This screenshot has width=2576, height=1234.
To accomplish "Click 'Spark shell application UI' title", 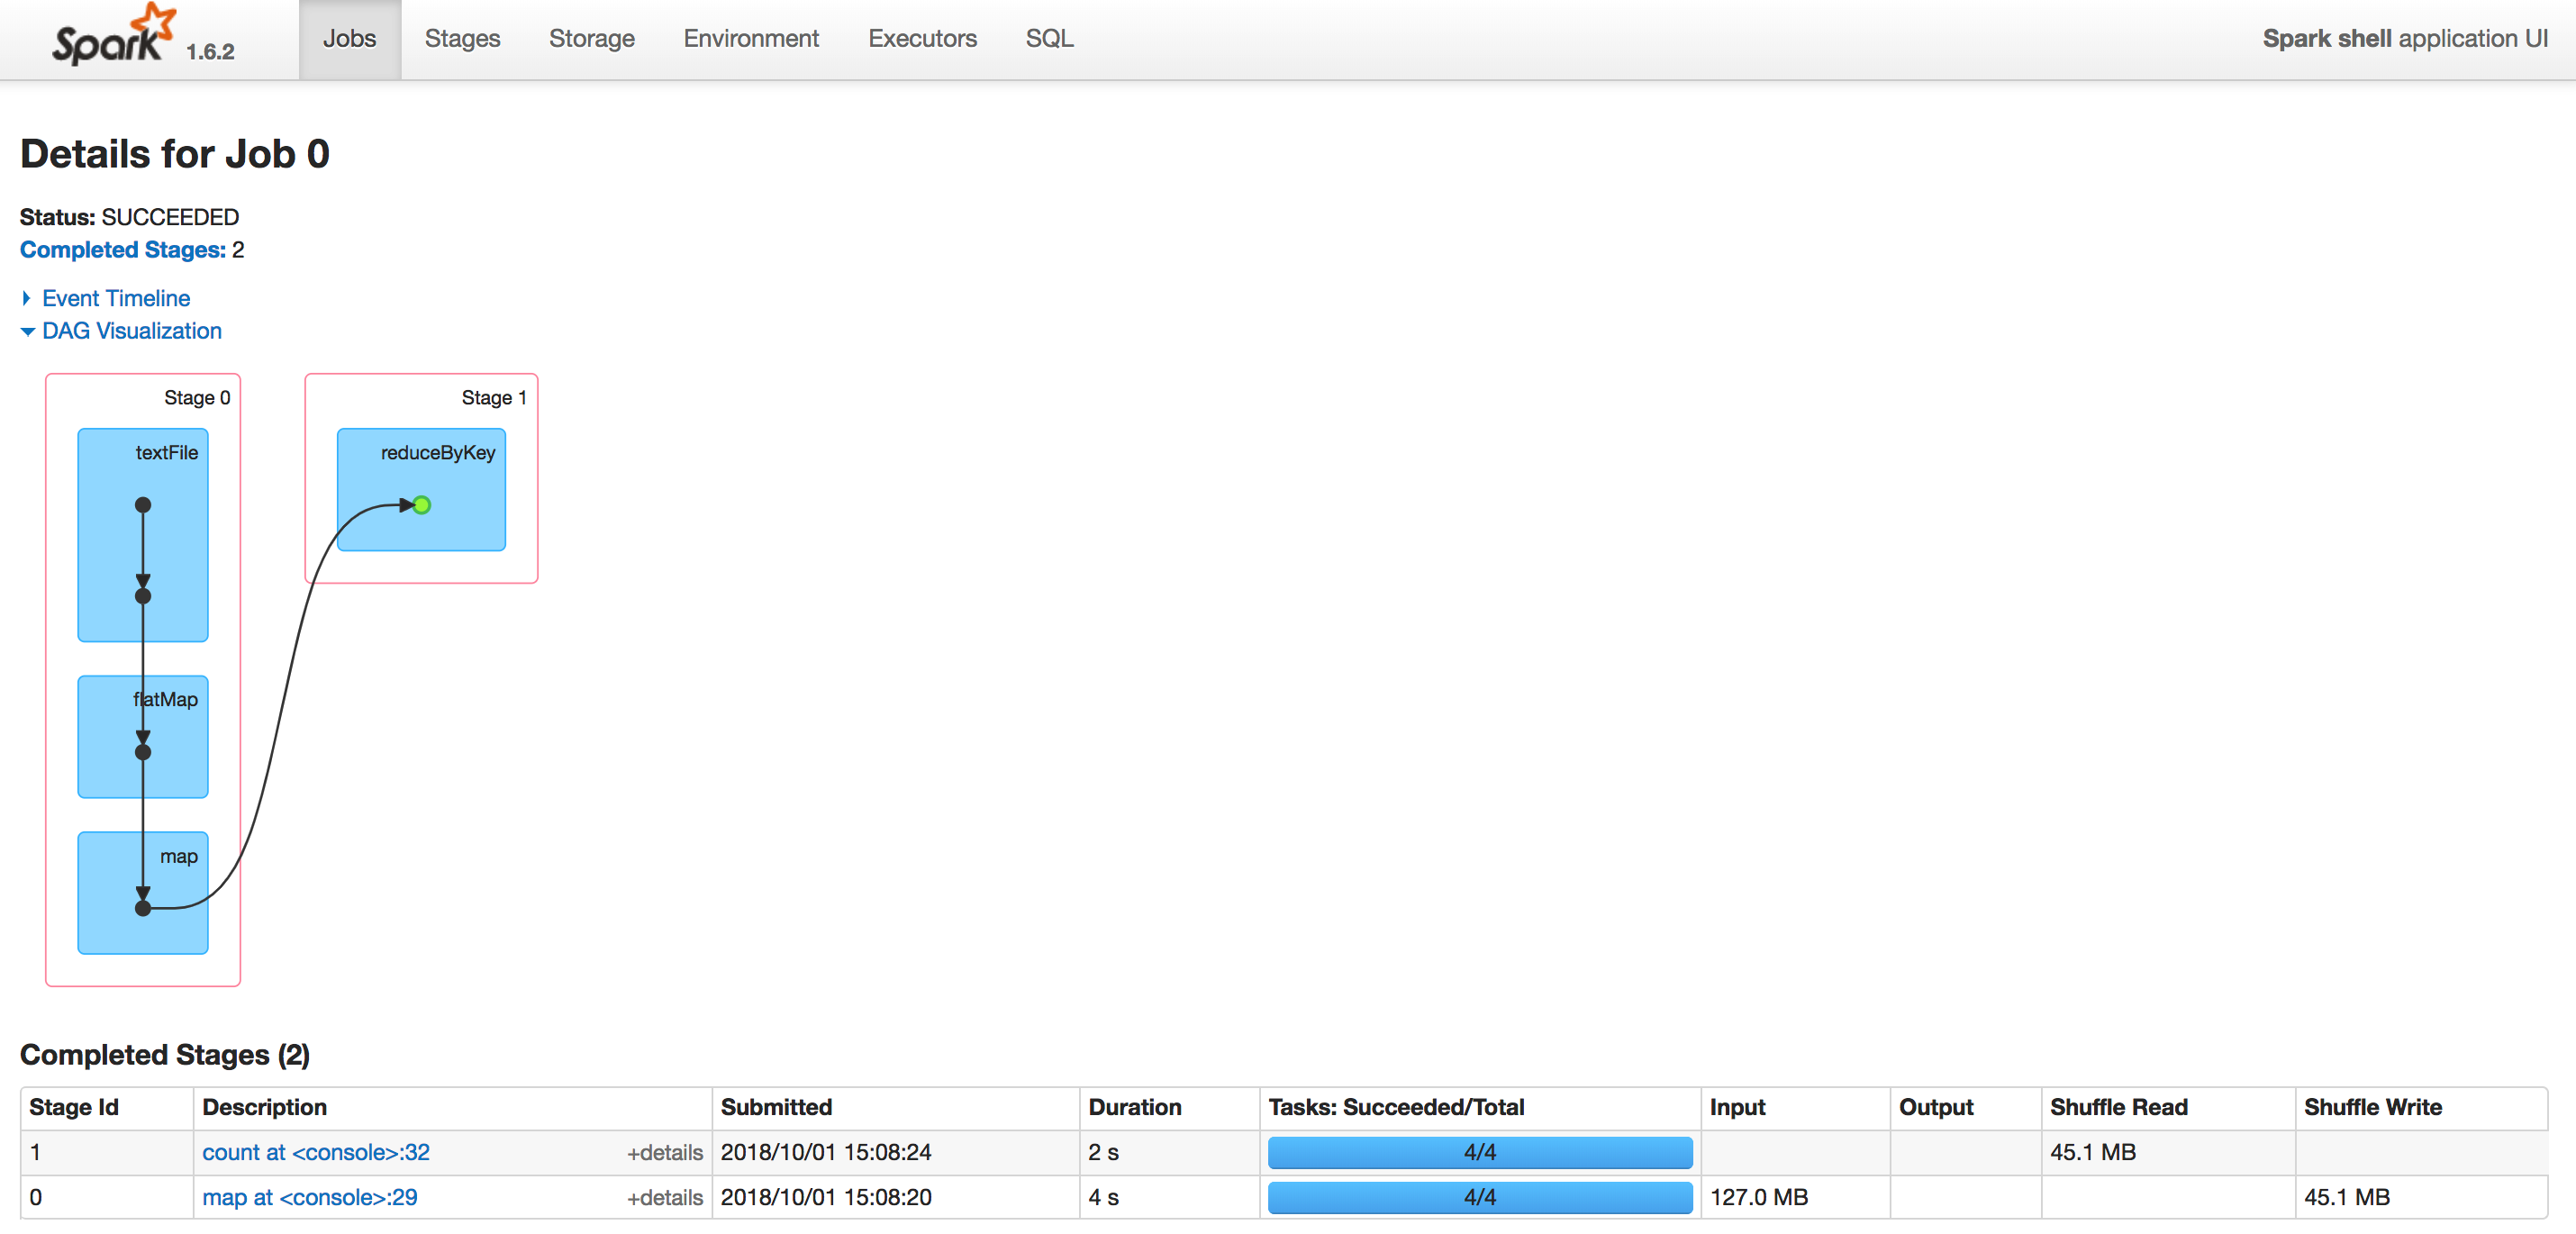I will [2405, 39].
